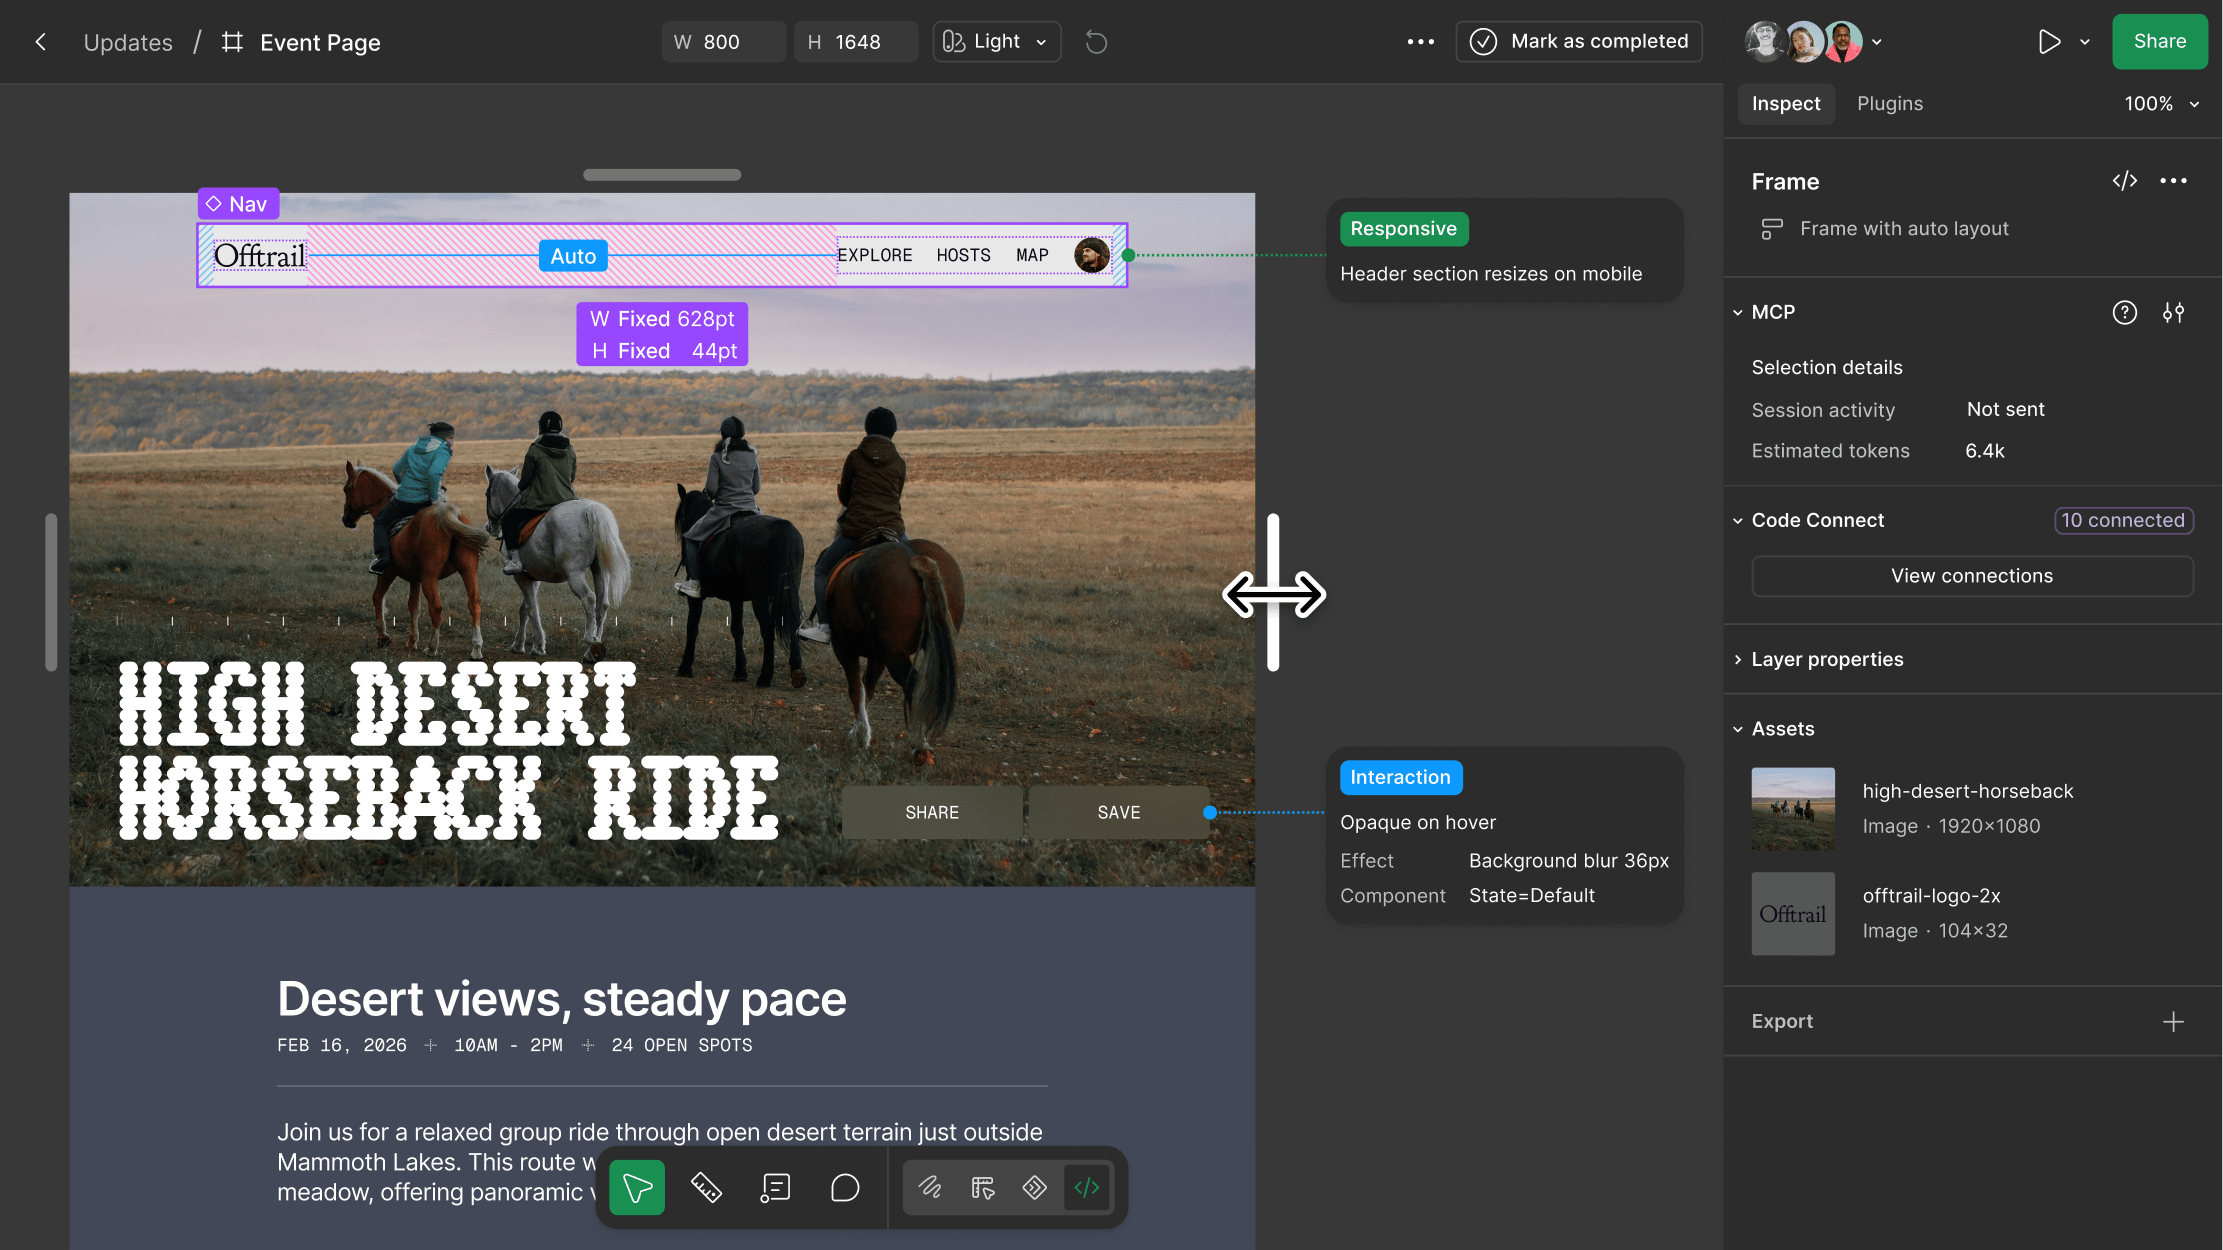Click the Event Page breadcrumb title
This screenshot has width=2223, height=1250.
pyautogui.click(x=320, y=43)
